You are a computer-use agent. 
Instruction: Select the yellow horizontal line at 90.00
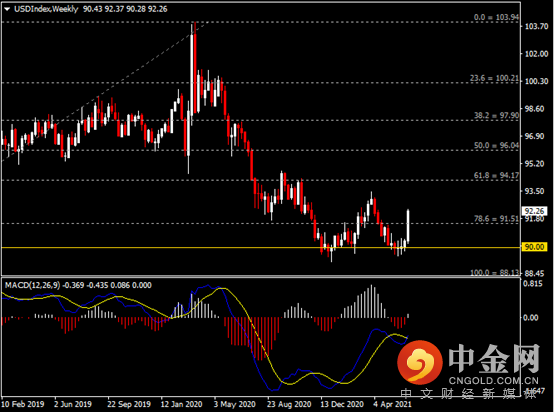coord(261,247)
